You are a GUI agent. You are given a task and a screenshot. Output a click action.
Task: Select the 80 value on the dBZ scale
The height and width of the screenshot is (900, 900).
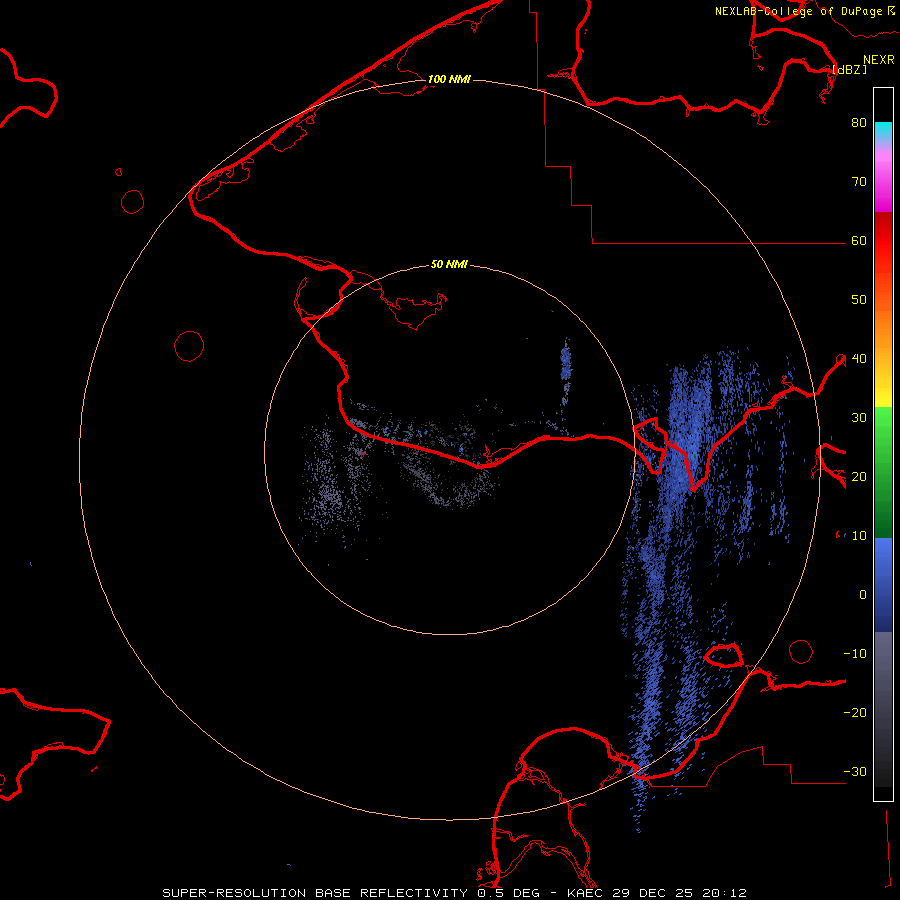(x=859, y=123)
